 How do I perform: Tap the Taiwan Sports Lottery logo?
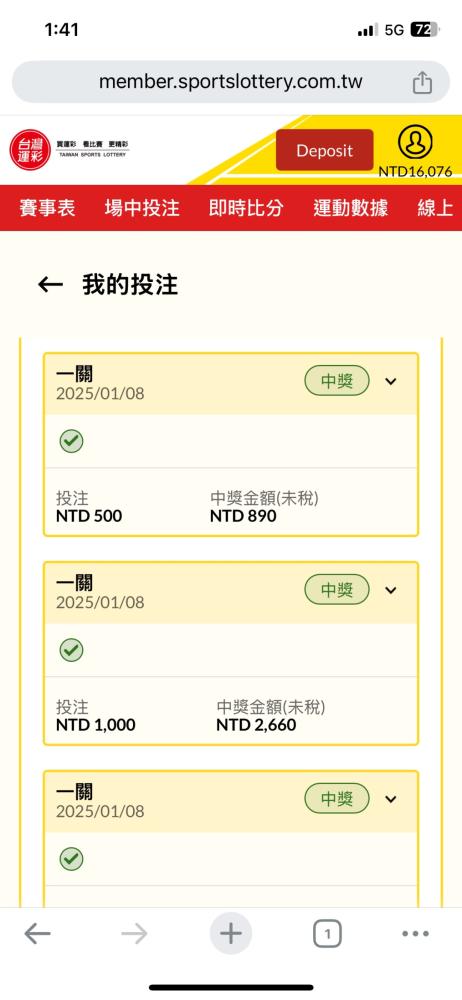[x=69, y=150]
